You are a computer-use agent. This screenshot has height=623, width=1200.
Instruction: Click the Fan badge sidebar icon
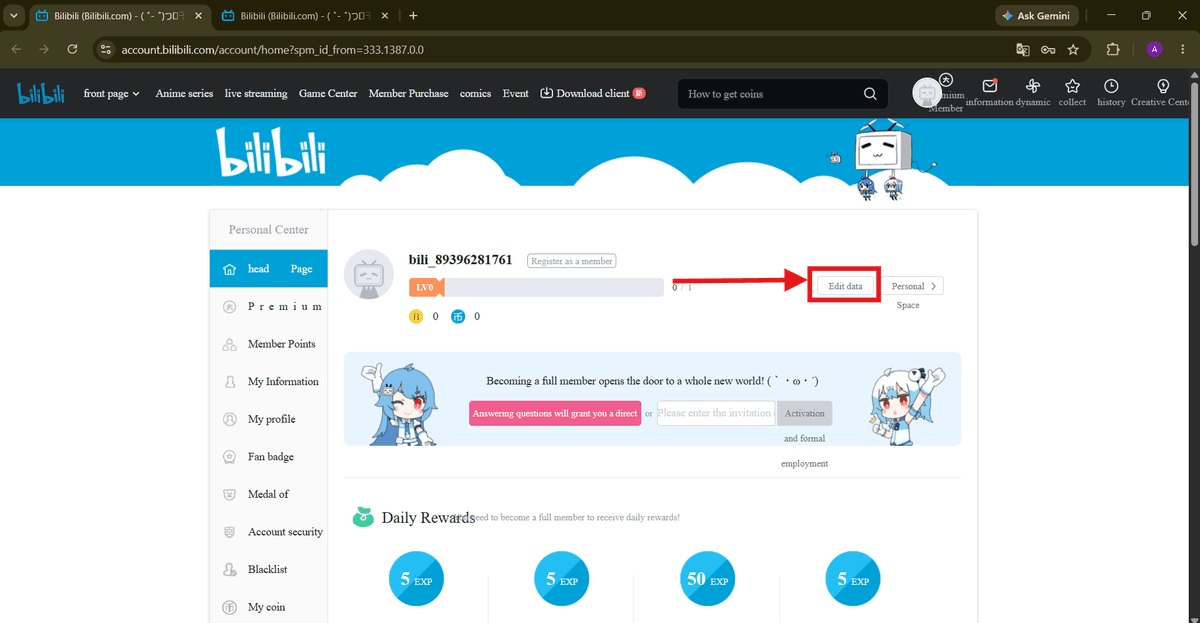[x=229, y=457]
